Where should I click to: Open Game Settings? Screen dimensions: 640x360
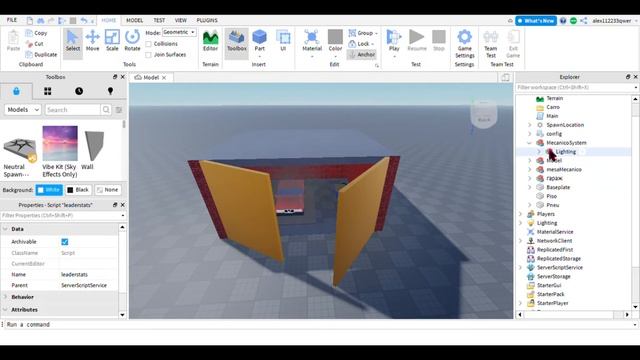click(x=464, y=44)
